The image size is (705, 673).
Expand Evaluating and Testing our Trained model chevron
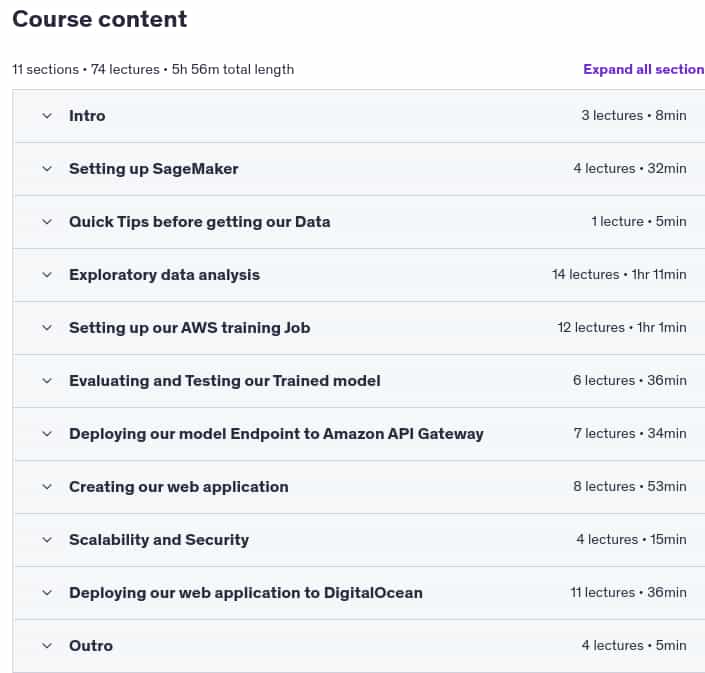point(47,381)
